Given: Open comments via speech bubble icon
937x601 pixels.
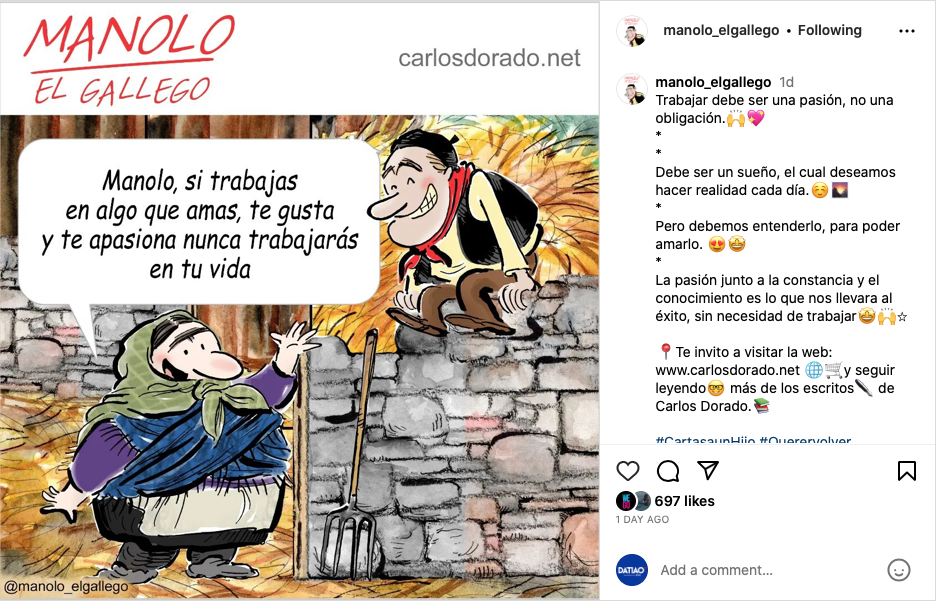Looking at the screenshot, I should (x=667, y=471).
